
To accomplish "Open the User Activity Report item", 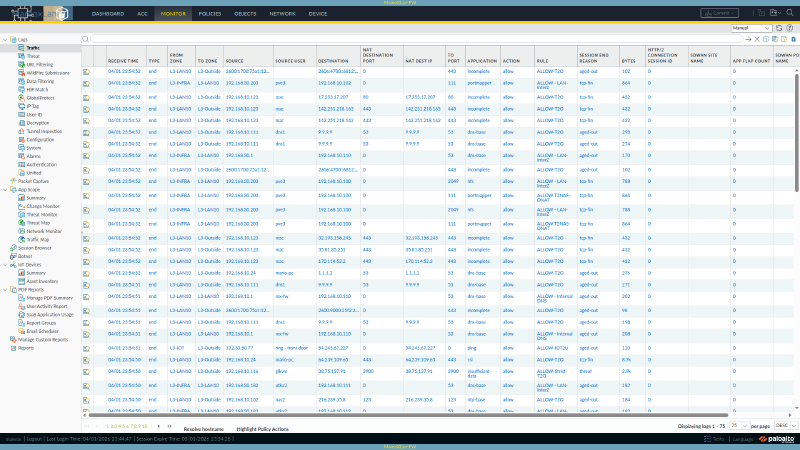I will pos(46,306).
